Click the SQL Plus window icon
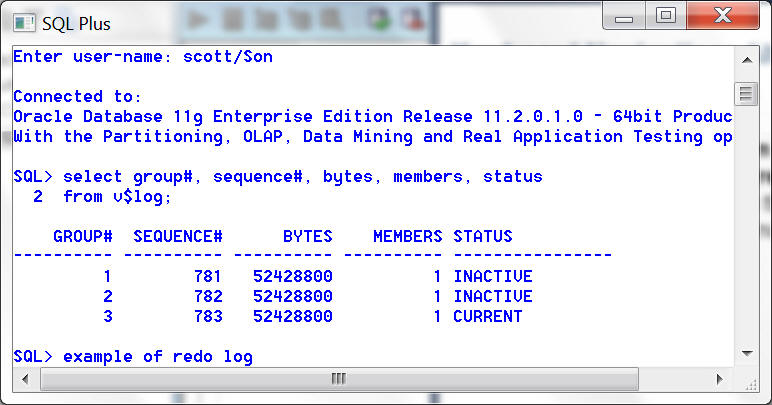772x405 pixels. (x=24, y=23)
